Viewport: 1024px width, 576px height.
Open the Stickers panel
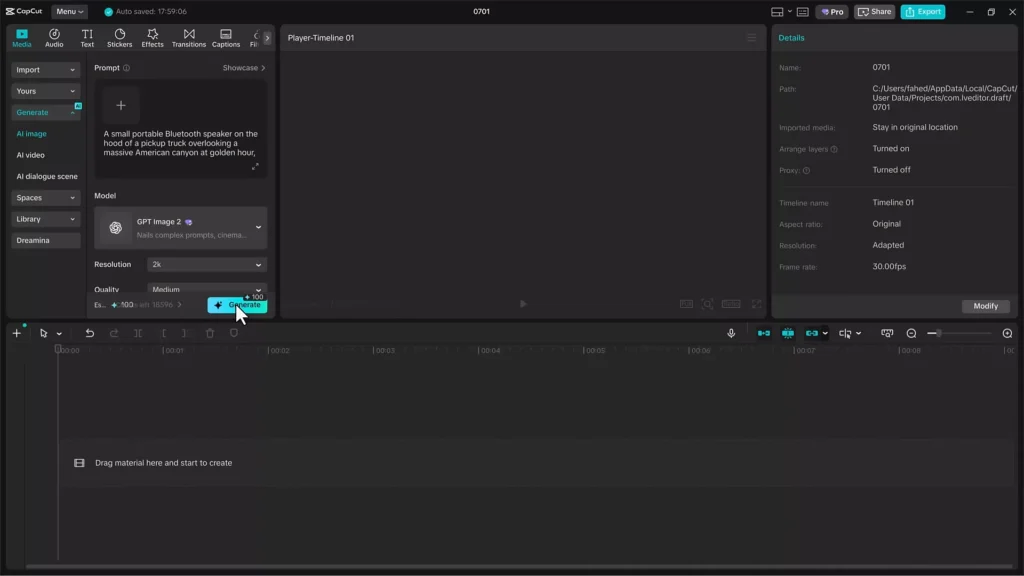[x=120, y=38]
